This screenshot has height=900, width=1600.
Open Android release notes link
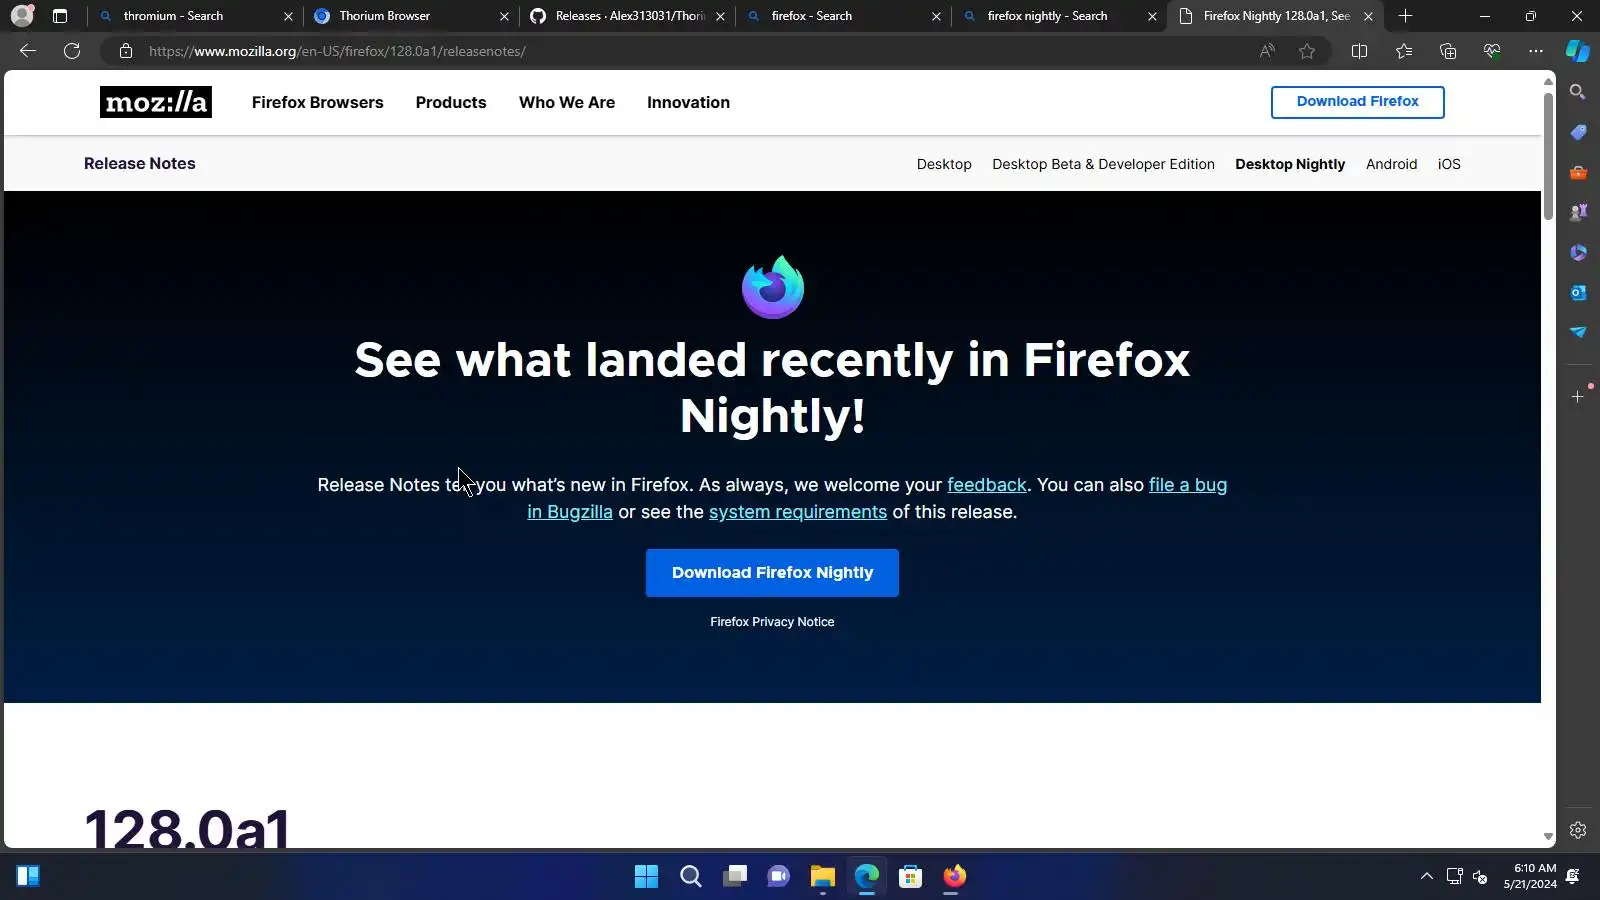tap(1391, 164)
